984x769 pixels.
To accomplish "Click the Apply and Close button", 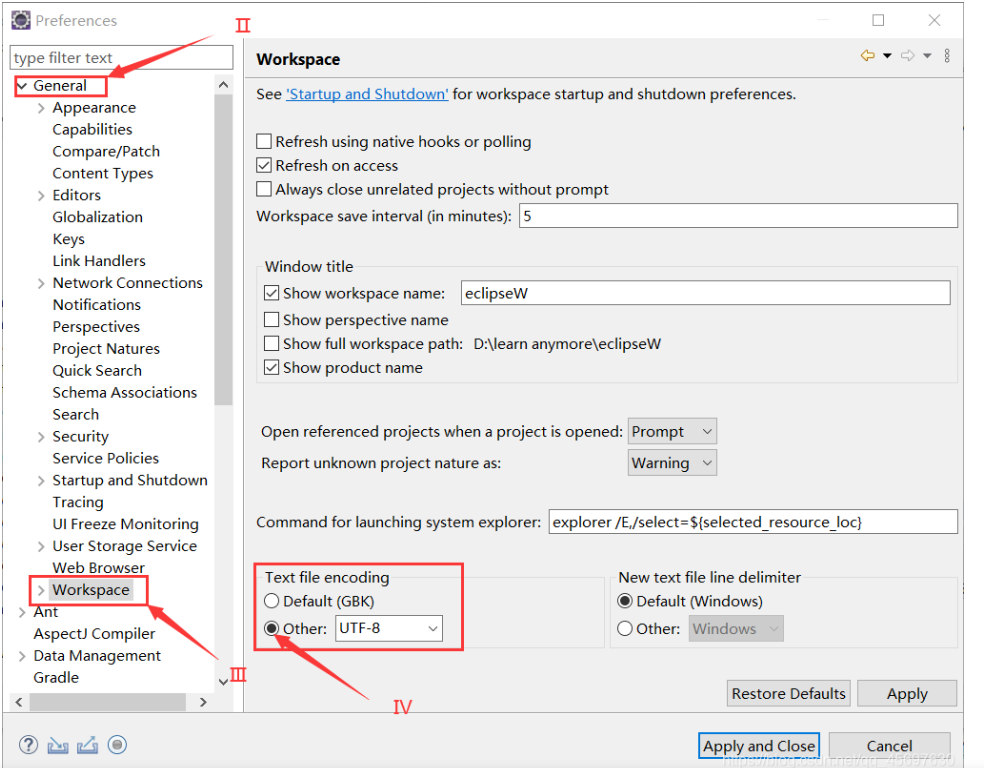I will click(759, 746).
